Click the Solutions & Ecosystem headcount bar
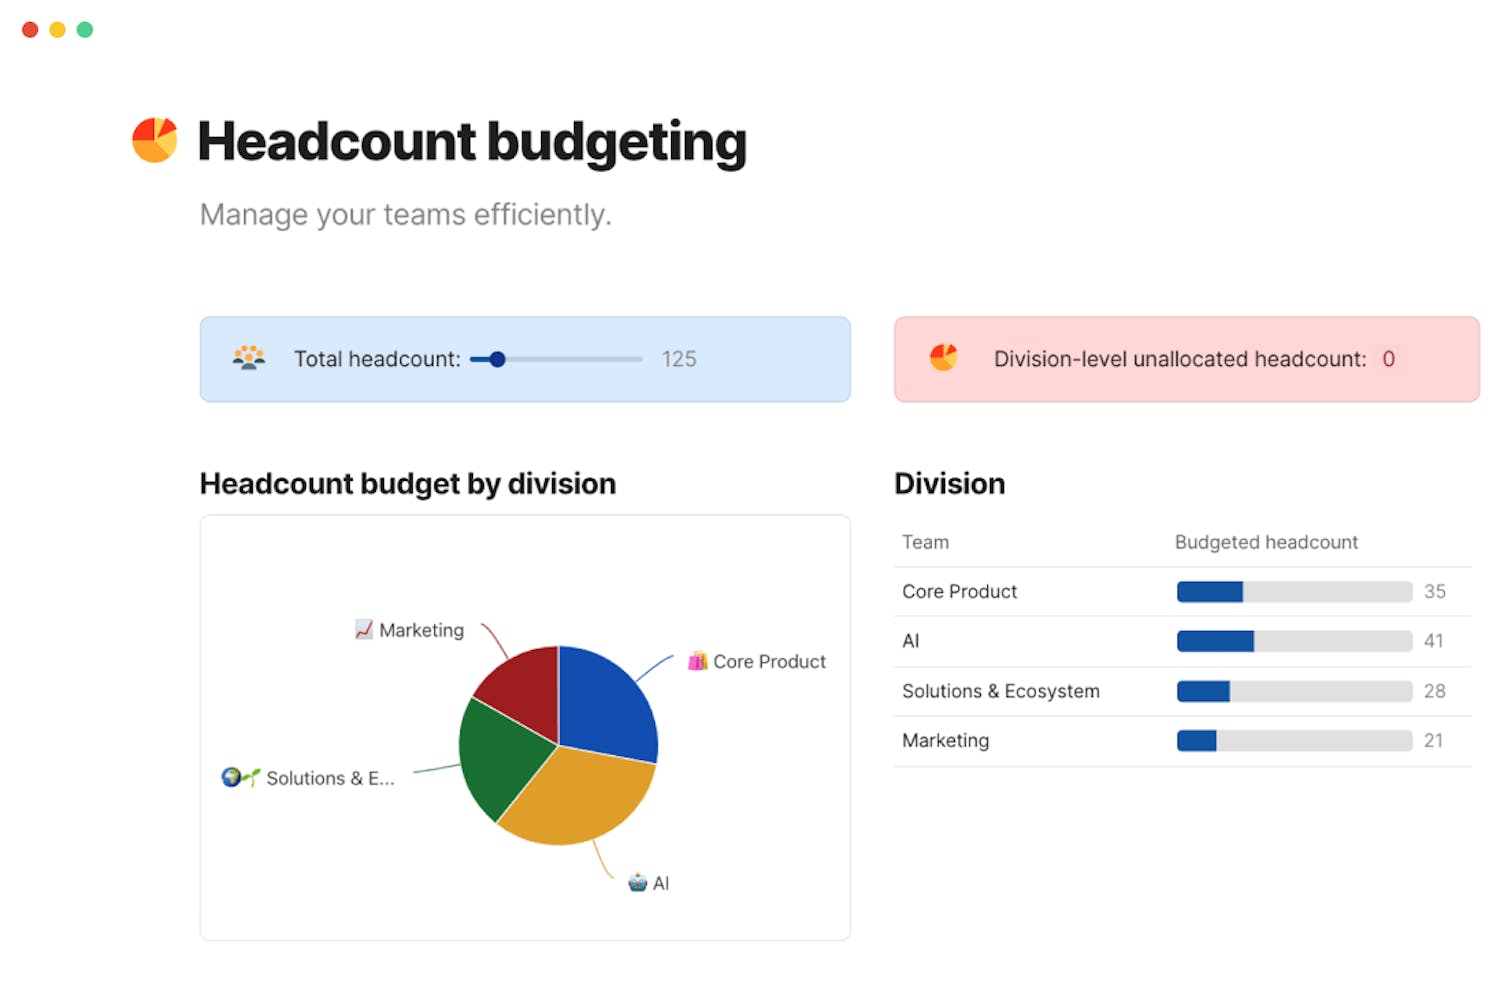1500x985 pixels. [x=1293, y=691]
